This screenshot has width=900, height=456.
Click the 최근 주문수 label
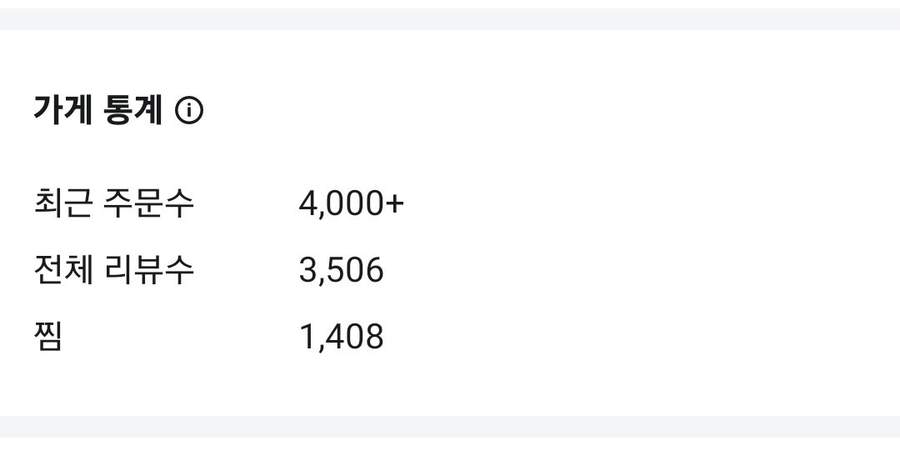[114, 204]
